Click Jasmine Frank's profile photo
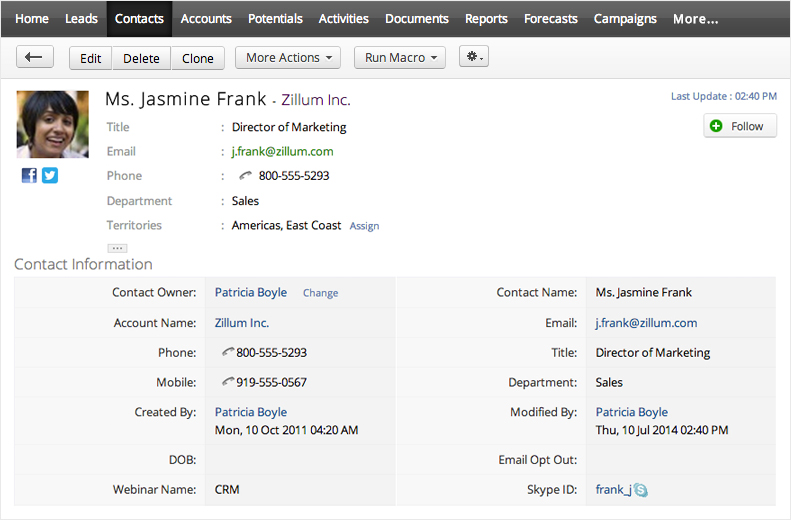The width and height of the screenshot is (791, 520). (52, 124)
